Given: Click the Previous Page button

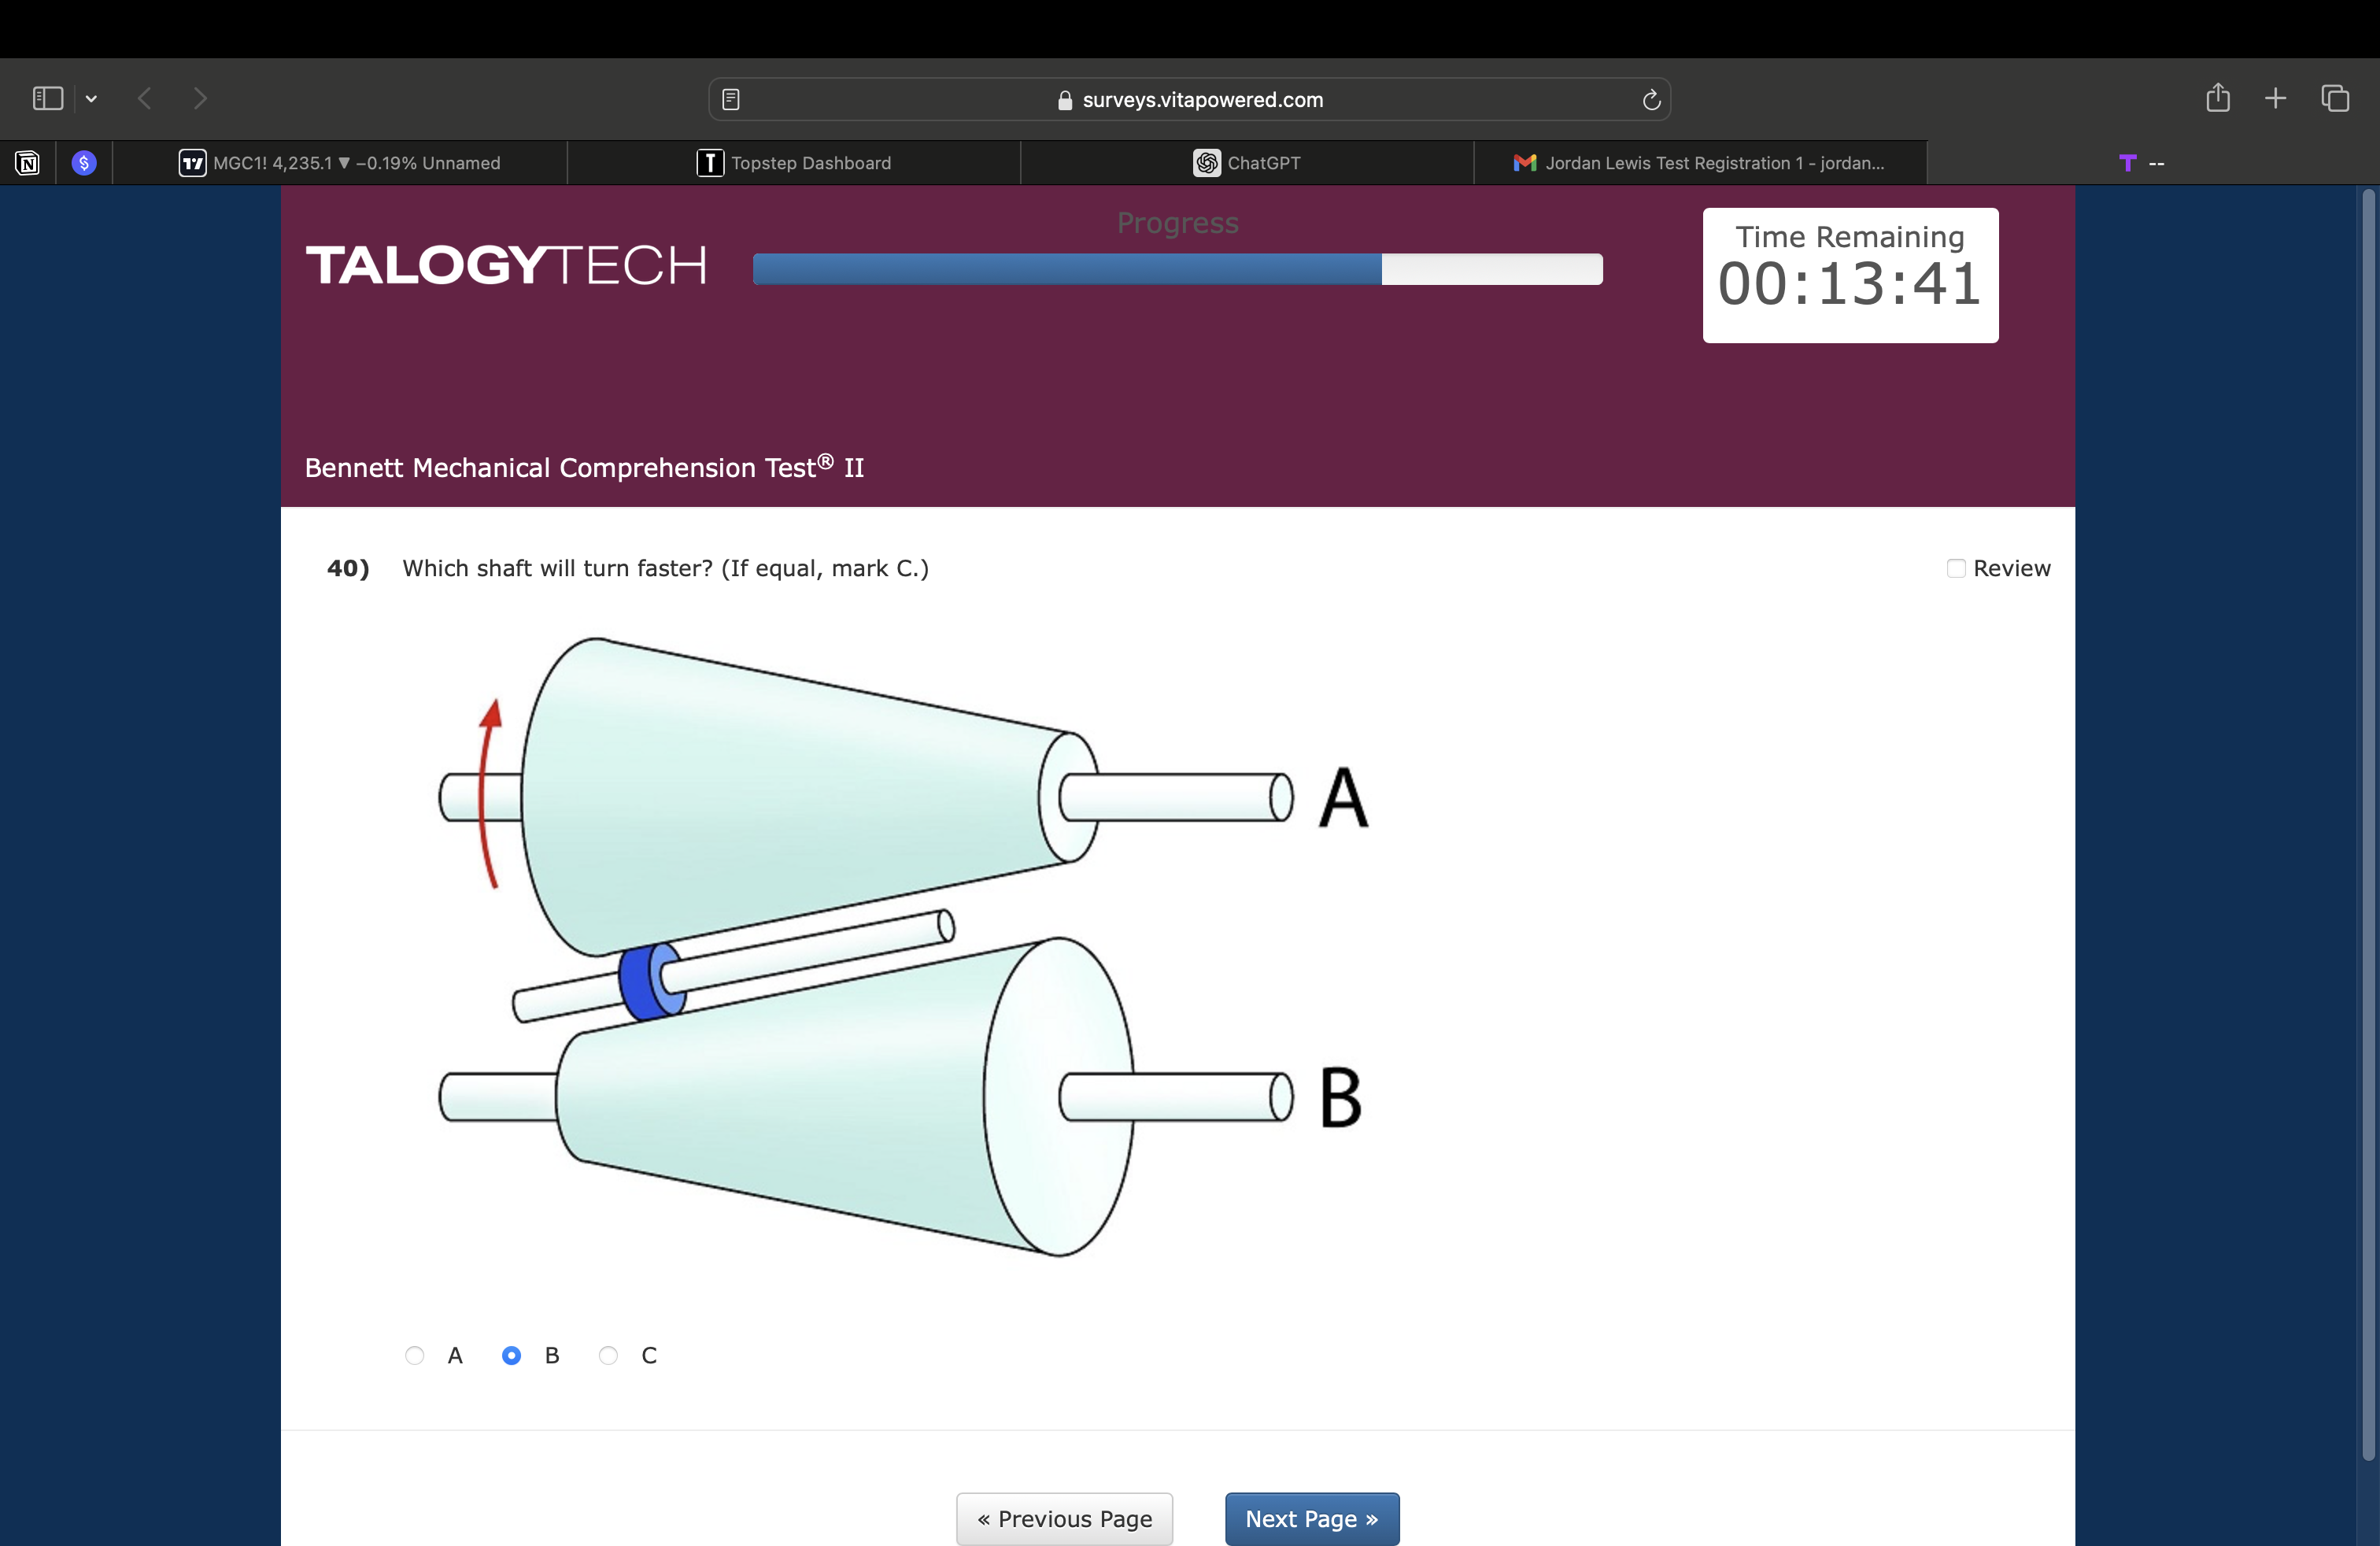Looking at the screenshot, I should (x=1064, y=1519).
